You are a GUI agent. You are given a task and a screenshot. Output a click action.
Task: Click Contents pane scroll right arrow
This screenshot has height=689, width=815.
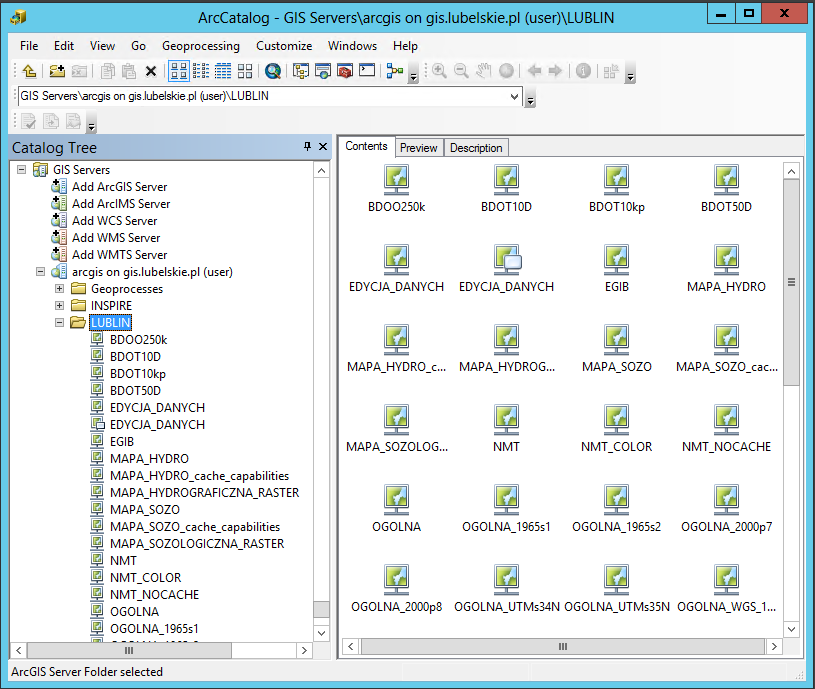(x=774, y=646)
